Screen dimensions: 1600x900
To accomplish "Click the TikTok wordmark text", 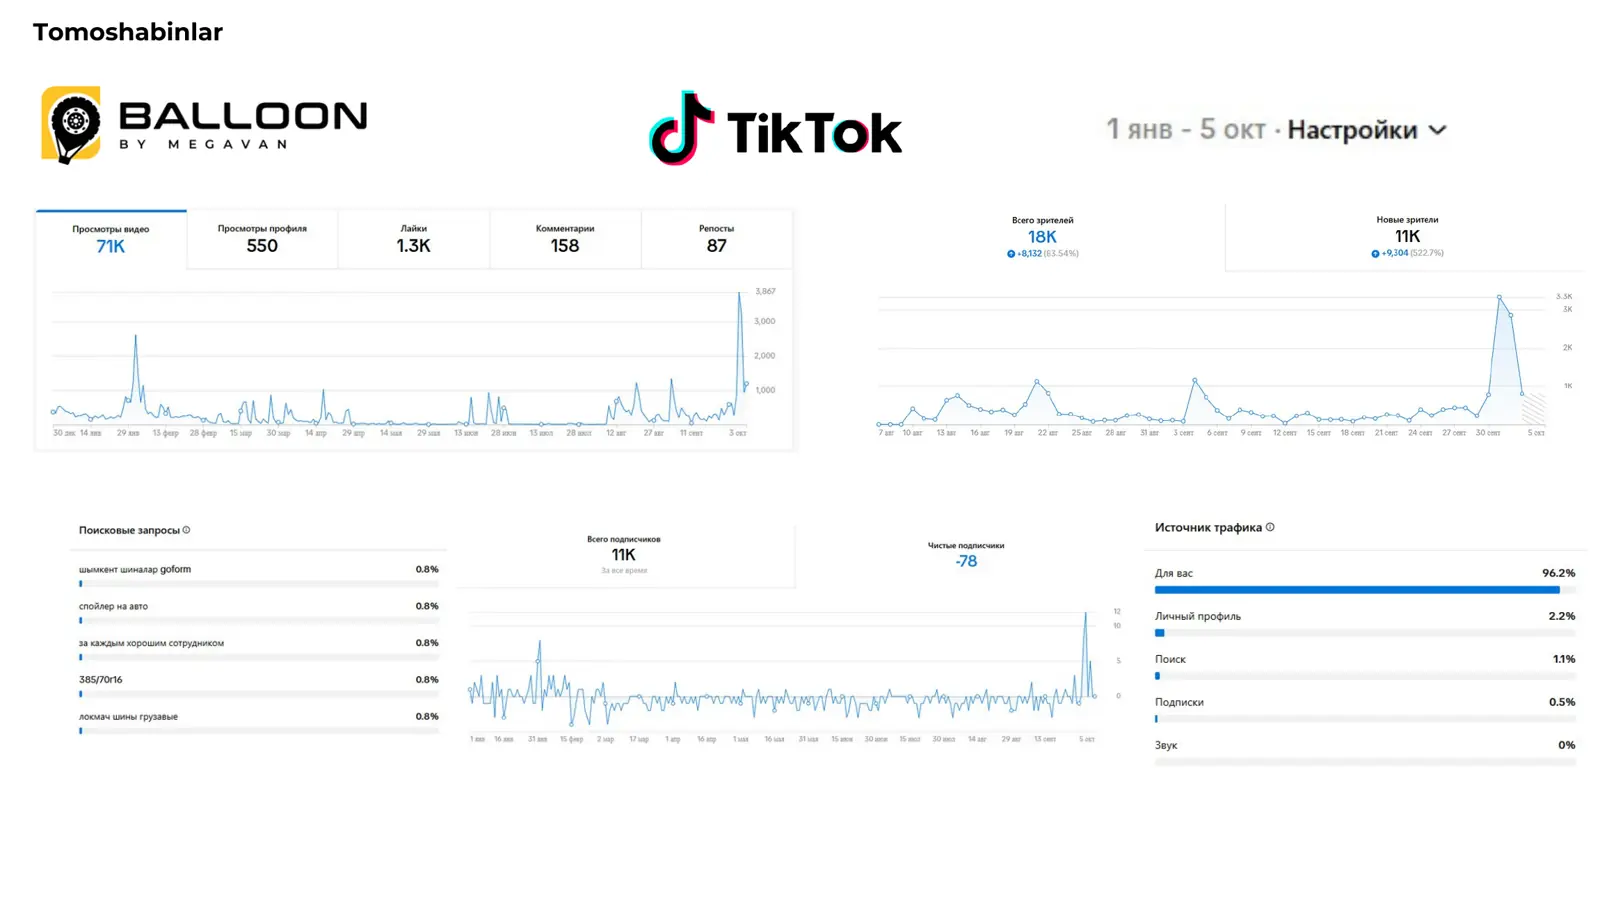I will [814, 132].
